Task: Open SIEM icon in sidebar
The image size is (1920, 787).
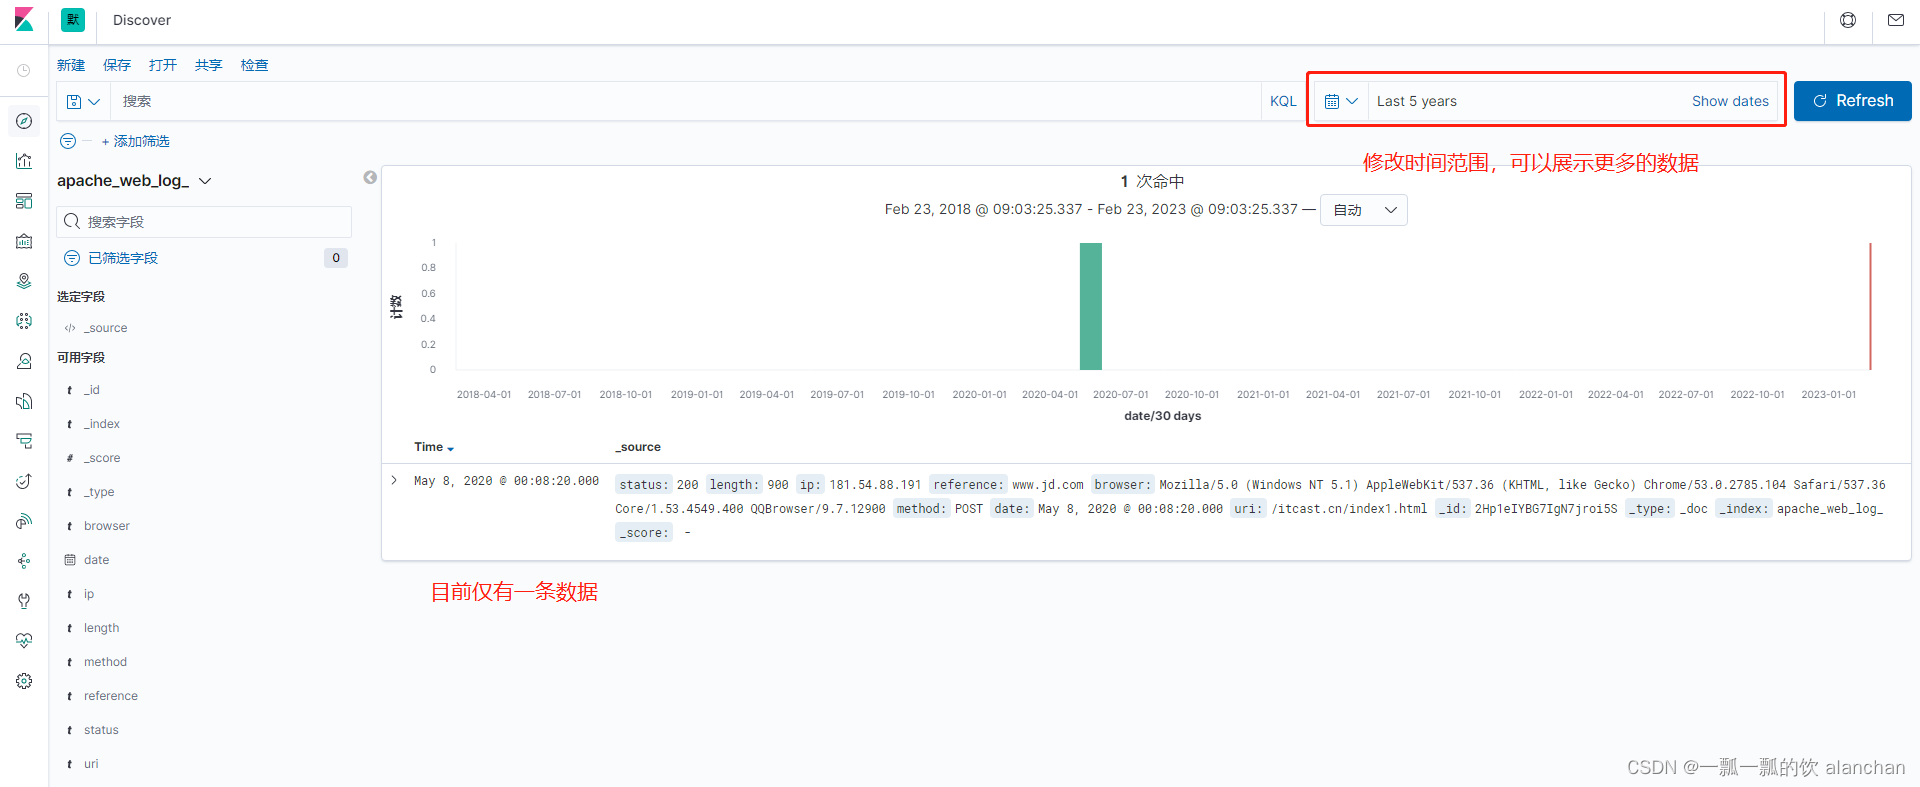Action: (24, 521)
